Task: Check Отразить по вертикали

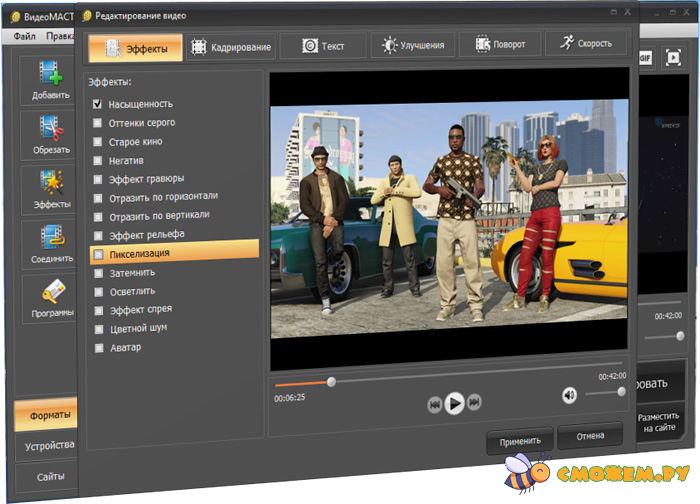Action: [x=98, y=217]
